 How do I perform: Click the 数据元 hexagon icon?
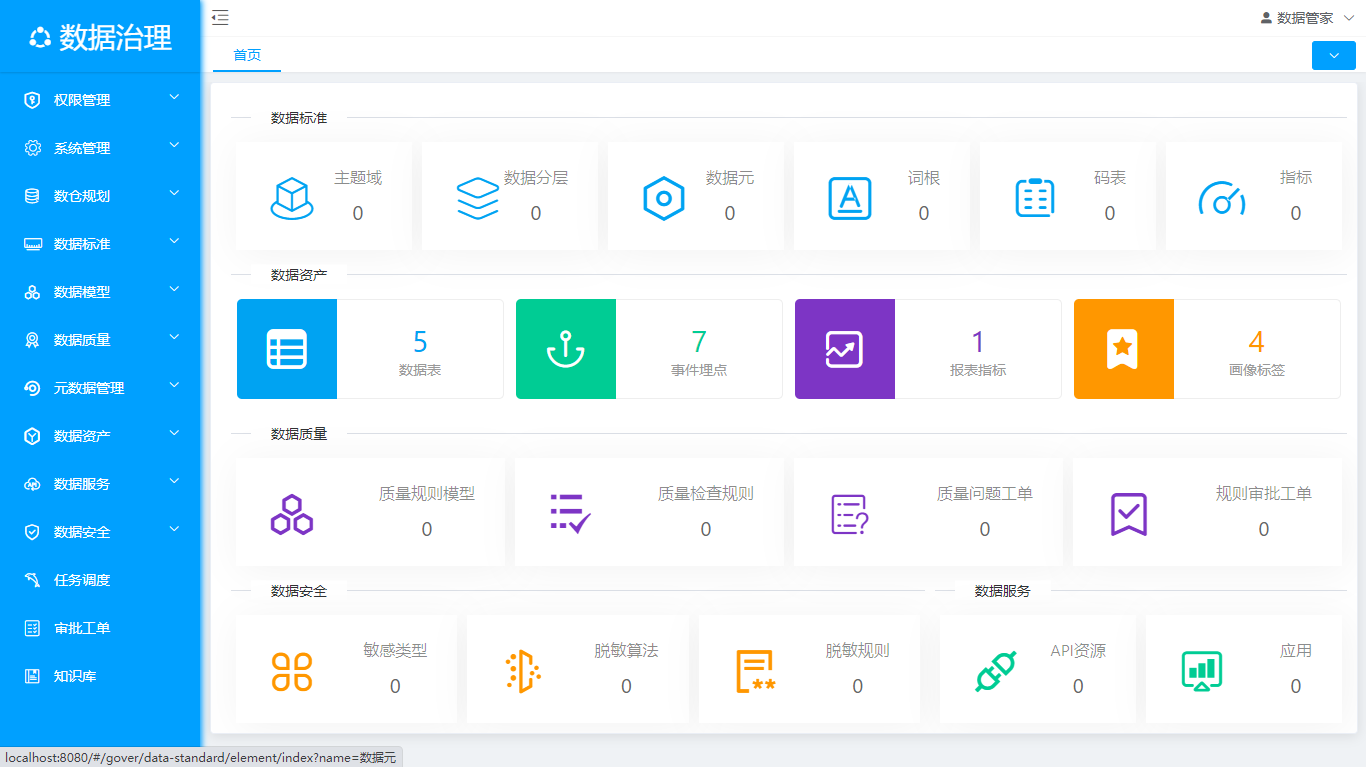click(x=663, y=198)
